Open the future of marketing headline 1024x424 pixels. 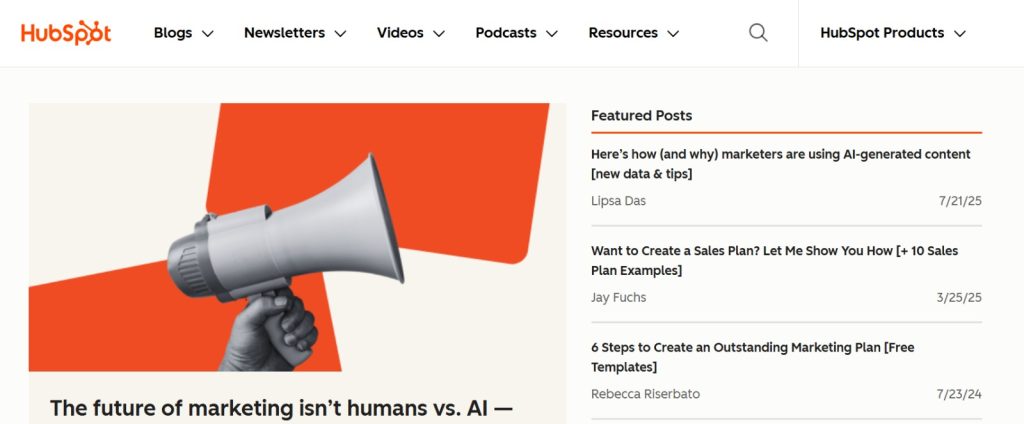click(281, 408)
